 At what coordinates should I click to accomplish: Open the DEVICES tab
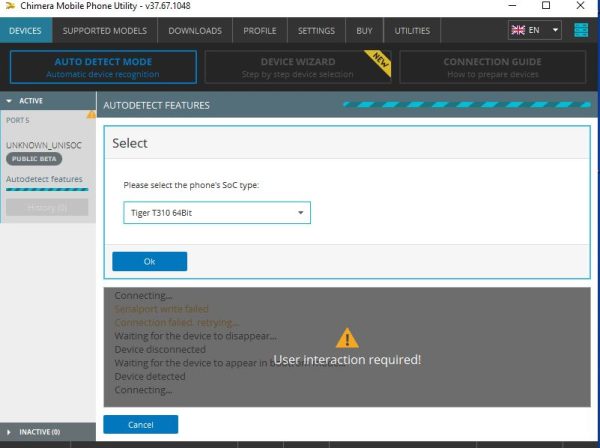(x=25, y=31)
